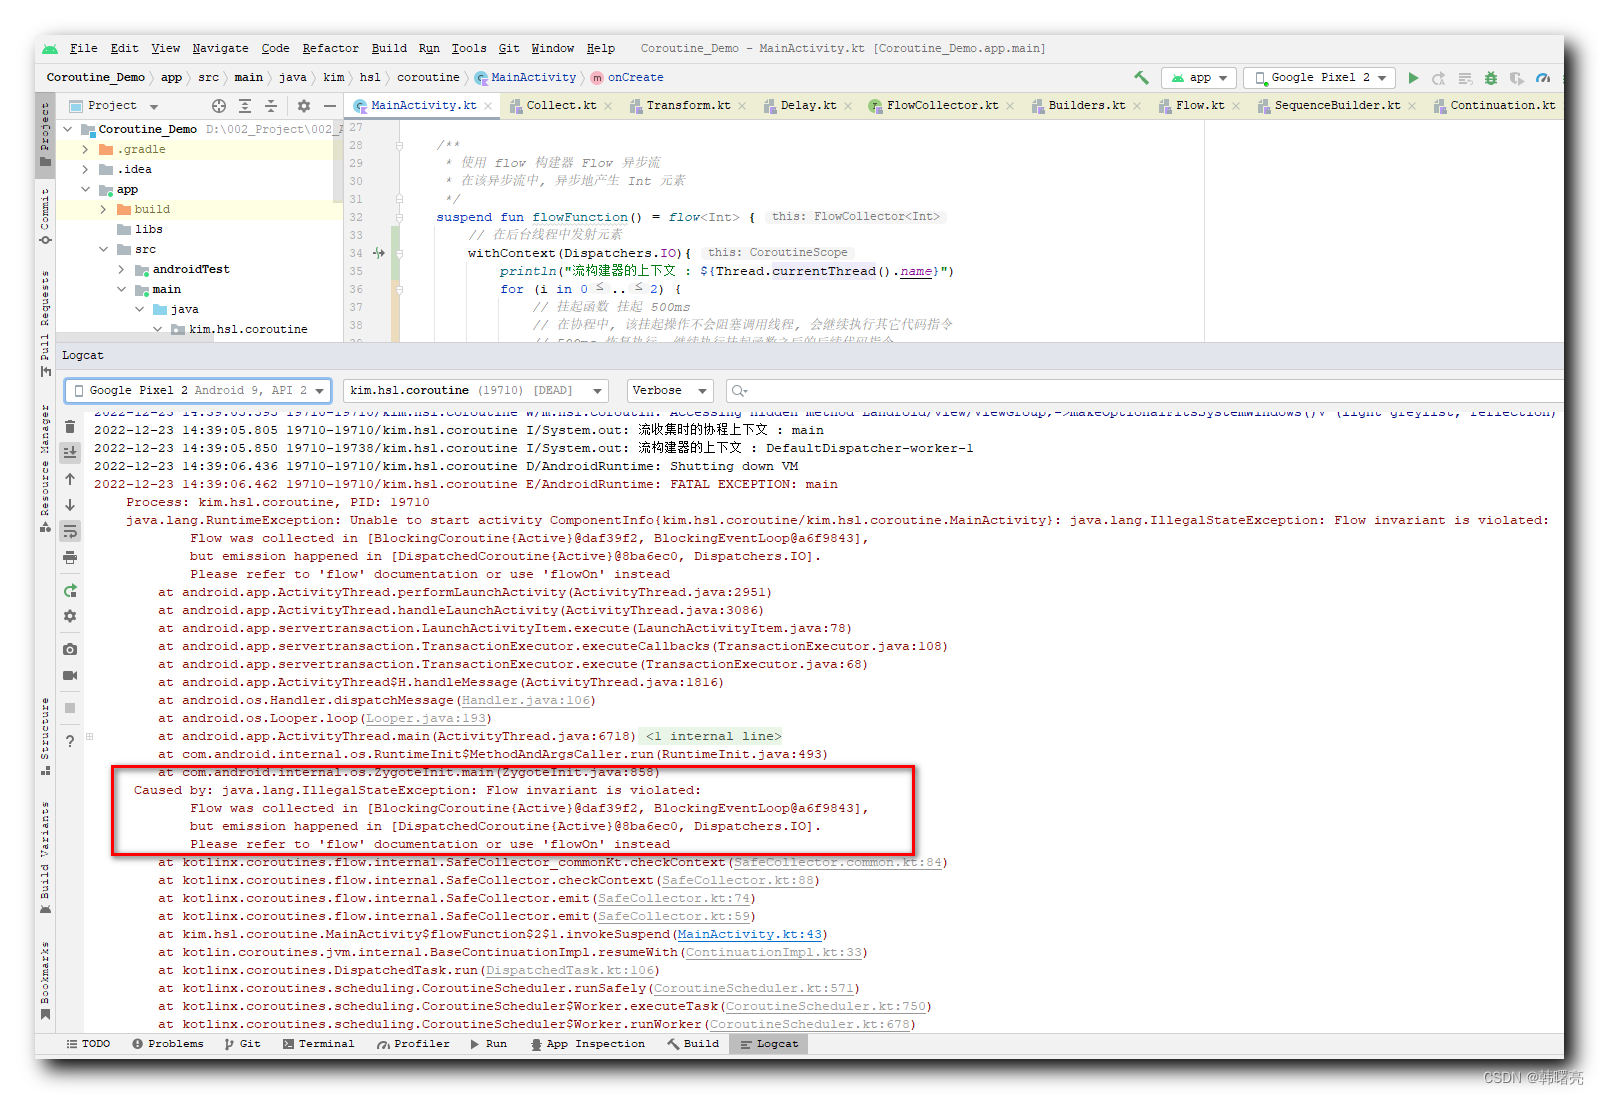Image resolution: width=1599 pixels, height=1094 pixels.
Task: Open the Problems tool window
Action: [168, 1044]
